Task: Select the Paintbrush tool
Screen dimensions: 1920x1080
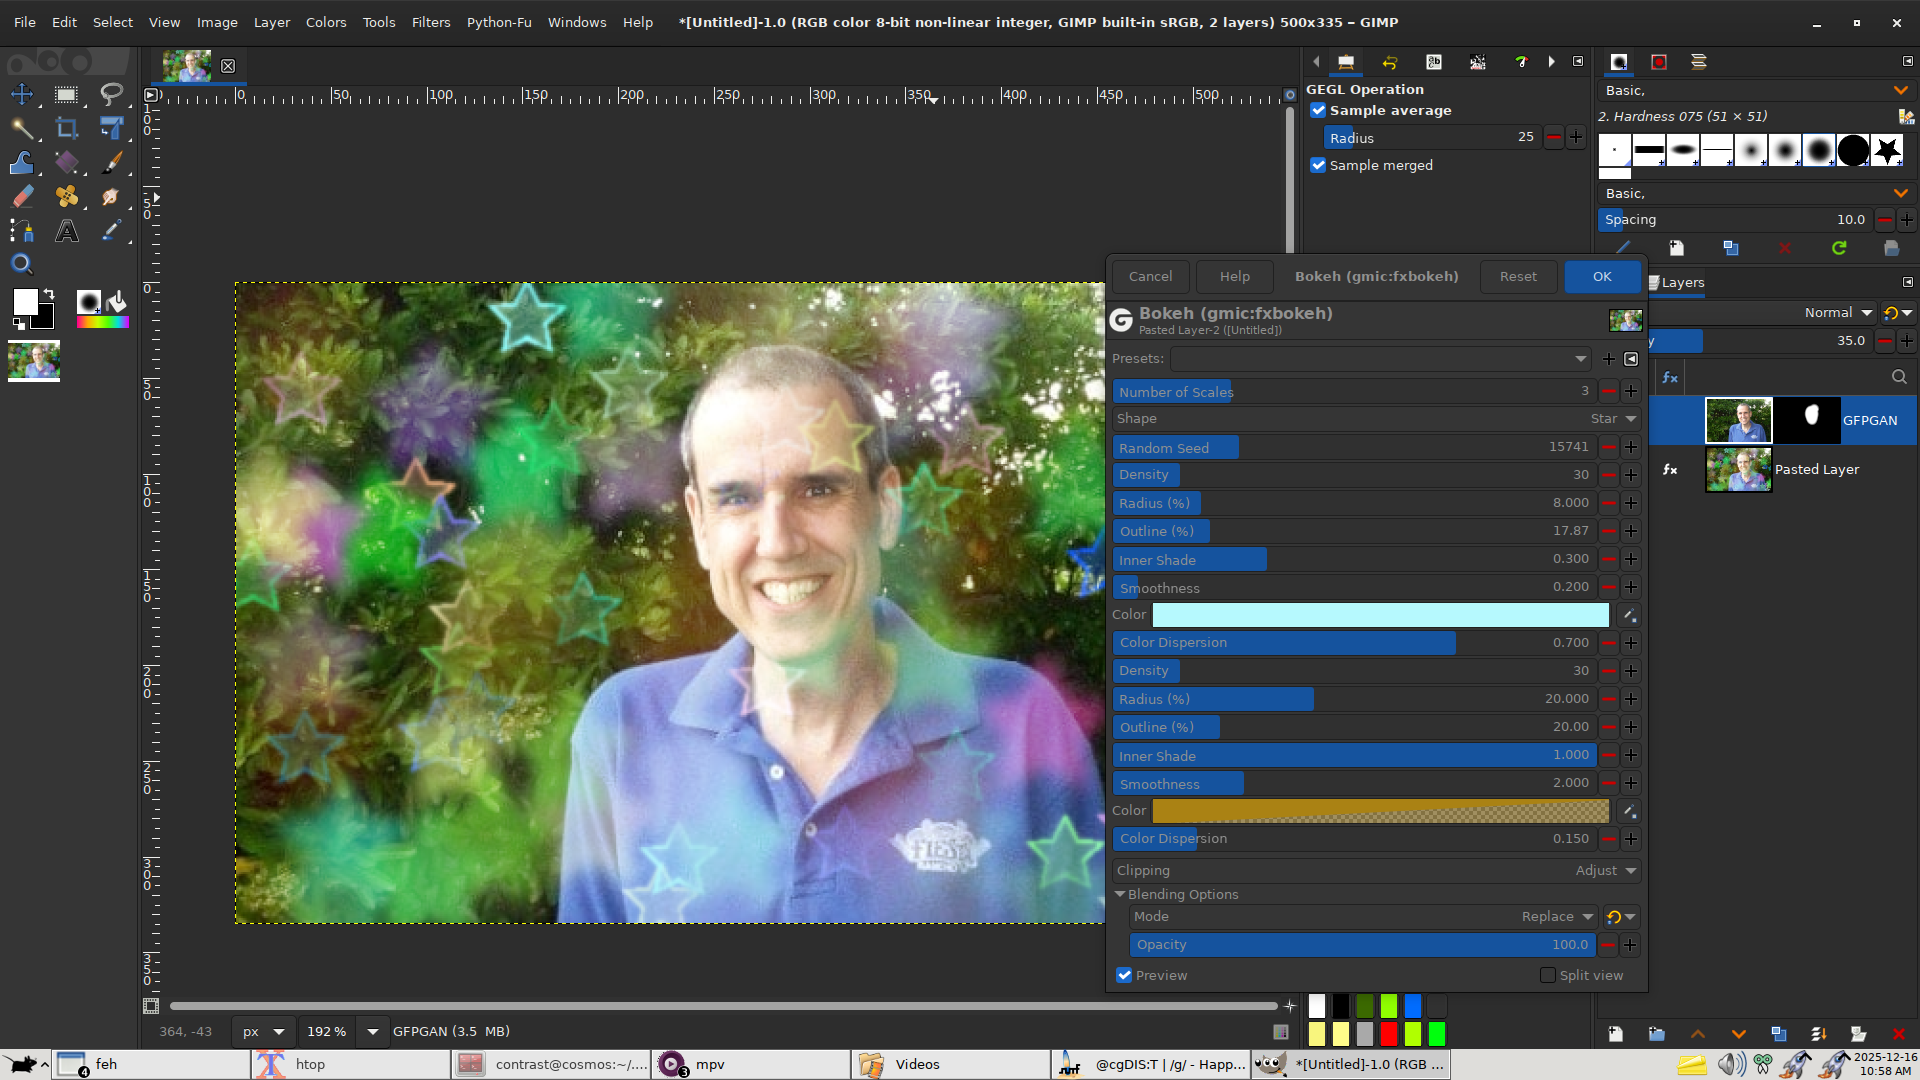Action: pyautogui.click(x=111, y=162)
